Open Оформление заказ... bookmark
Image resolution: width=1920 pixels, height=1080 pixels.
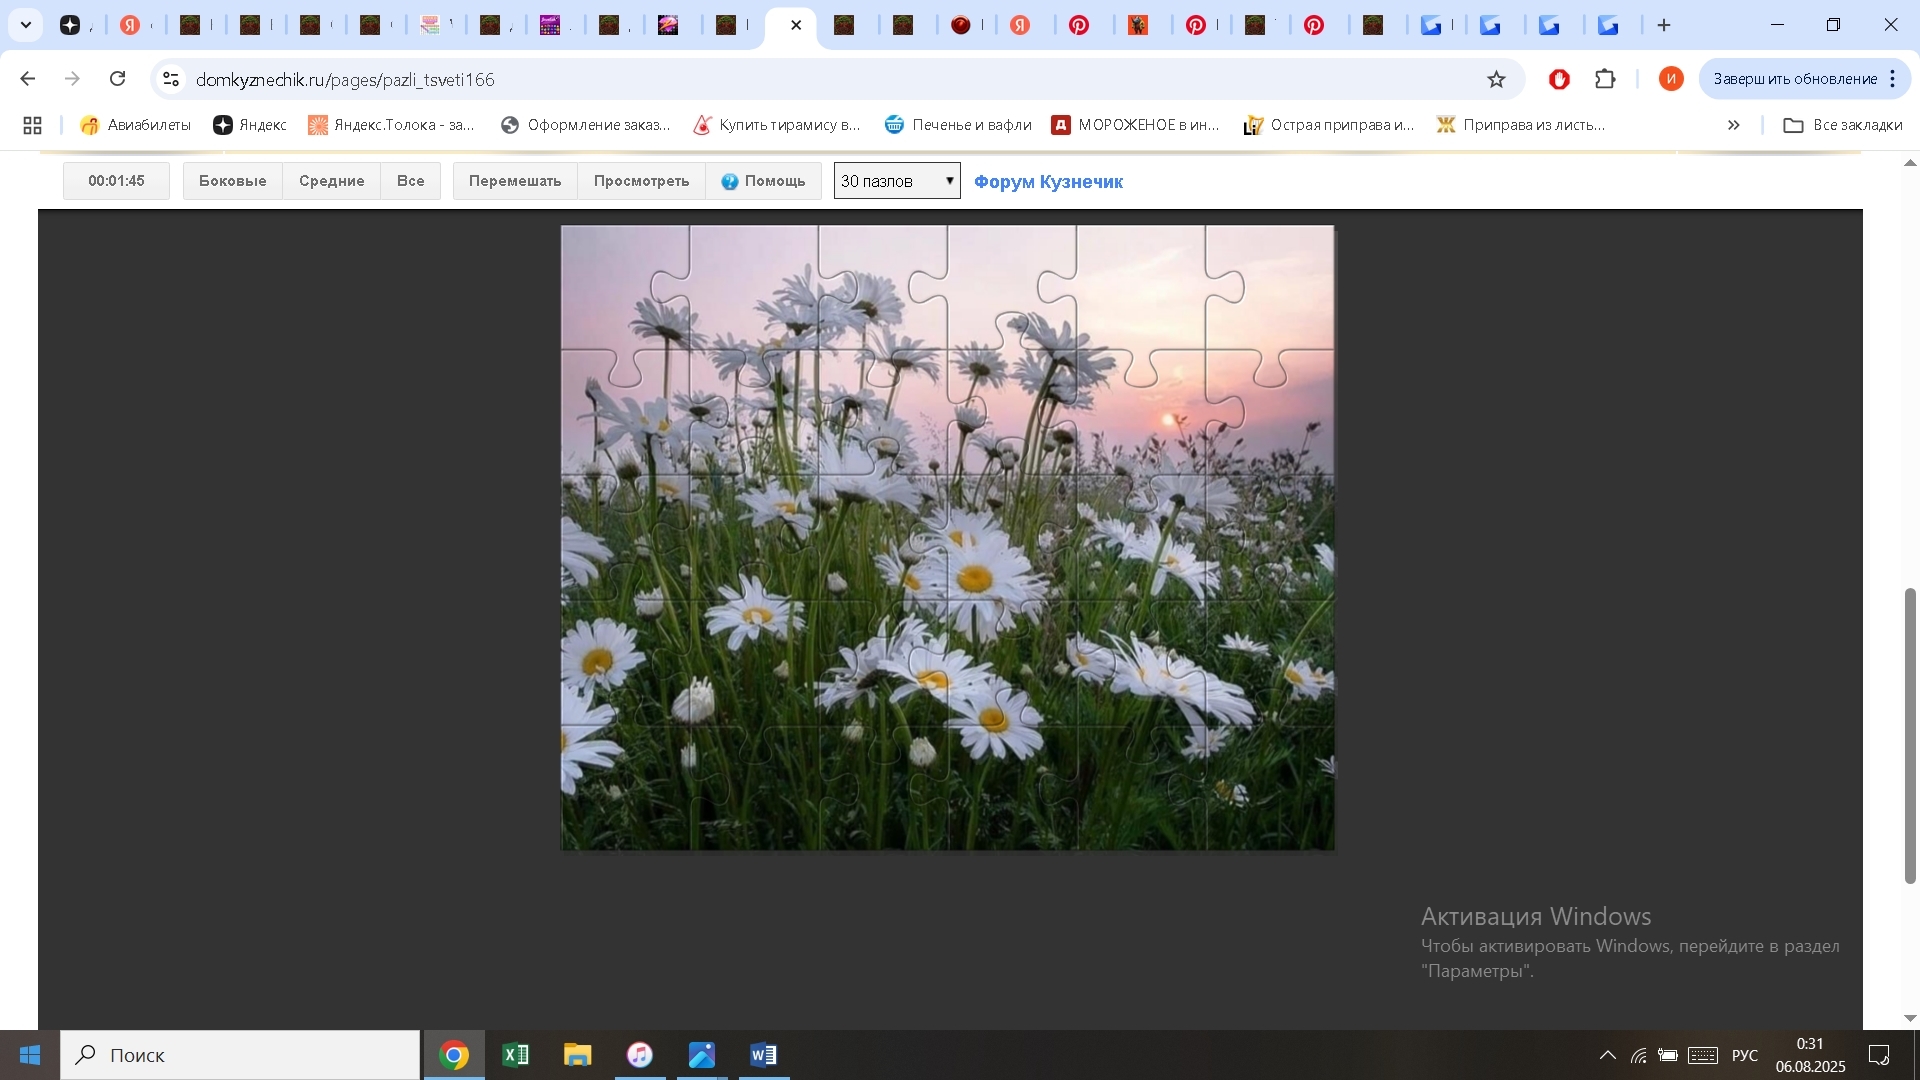(x=585, y=125)
